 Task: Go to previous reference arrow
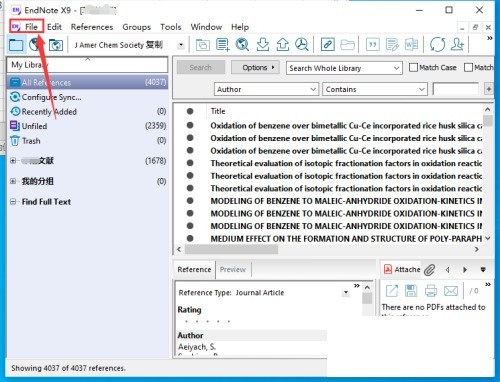tap(448, 270)
